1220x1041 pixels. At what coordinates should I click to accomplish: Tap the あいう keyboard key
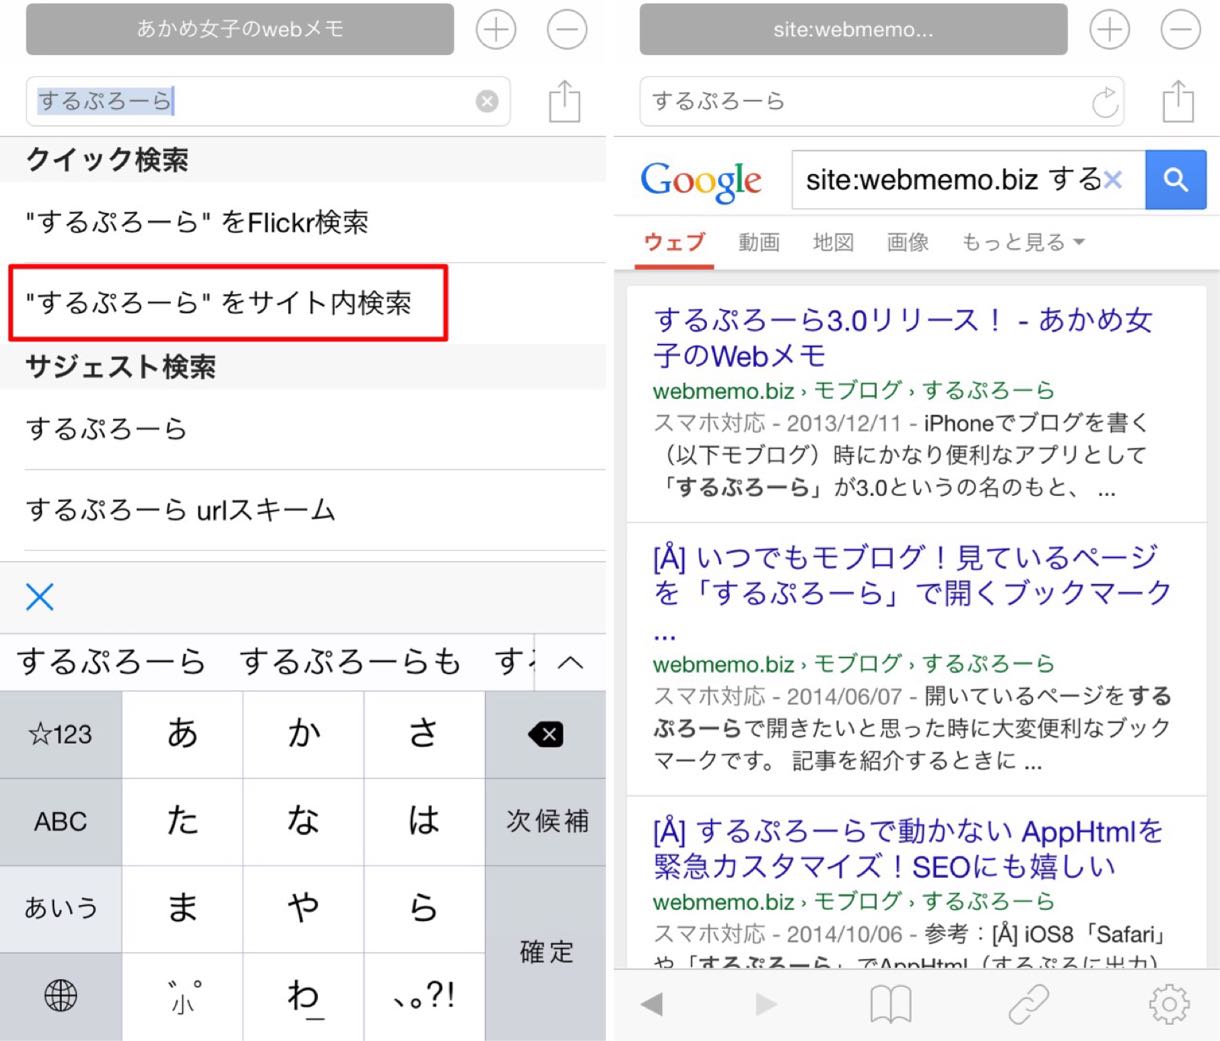pos(61,908)
